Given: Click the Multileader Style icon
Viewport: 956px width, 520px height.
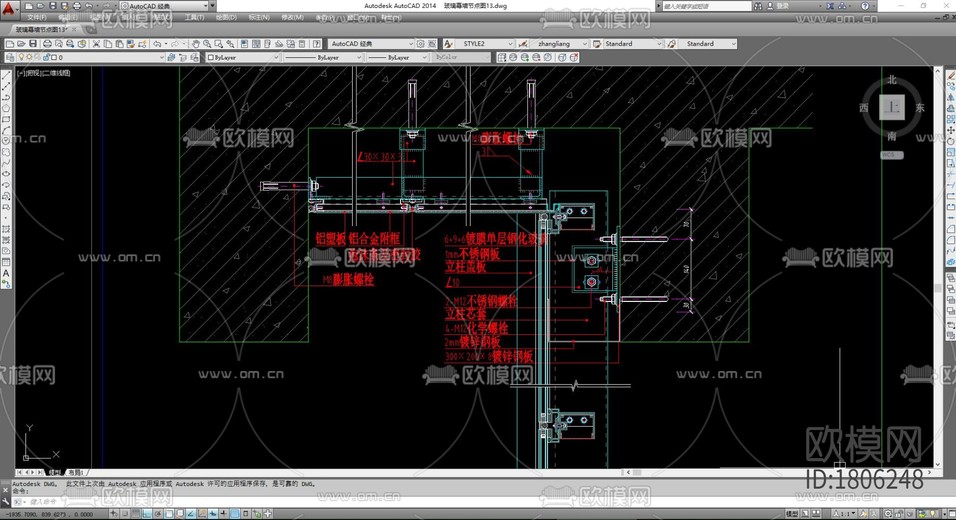Looking at the screenshot, I should click(x=671, y=44).
